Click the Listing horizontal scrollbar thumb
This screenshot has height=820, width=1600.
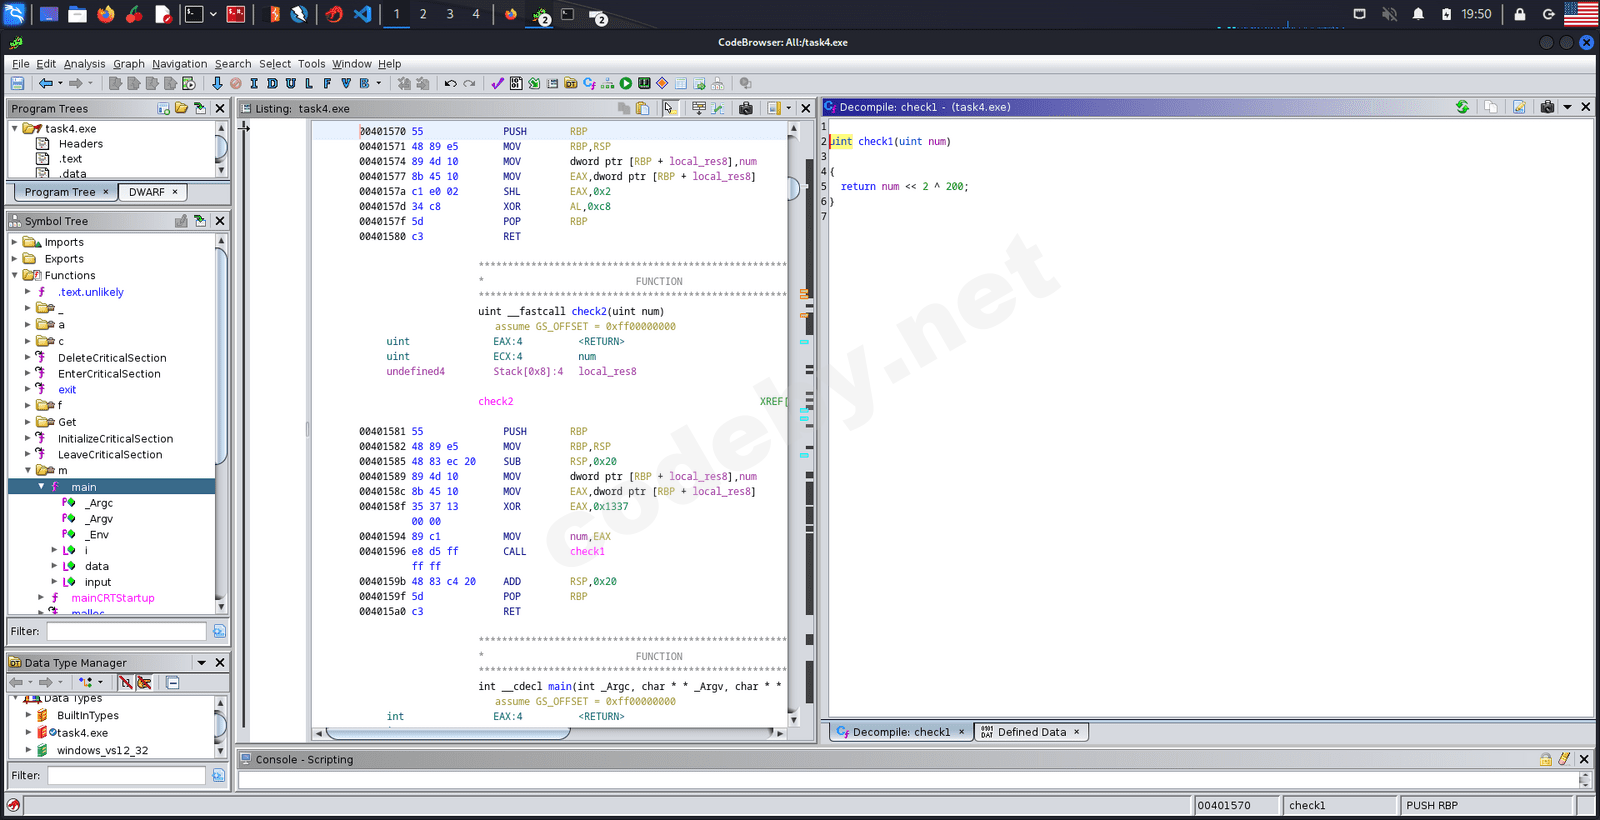click(450, 733)
